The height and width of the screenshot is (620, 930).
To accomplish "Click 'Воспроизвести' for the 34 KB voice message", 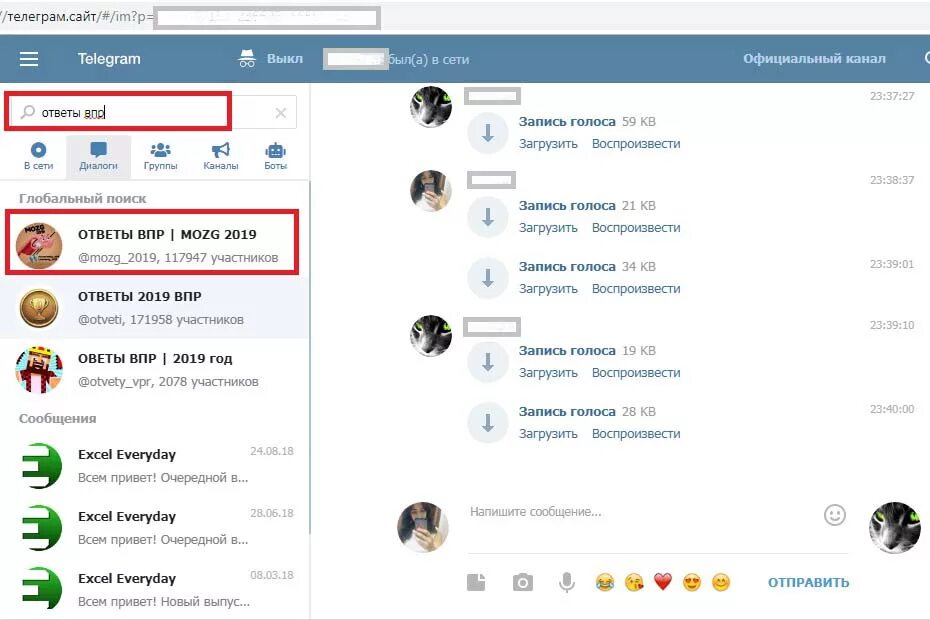I will click(636, 289).
